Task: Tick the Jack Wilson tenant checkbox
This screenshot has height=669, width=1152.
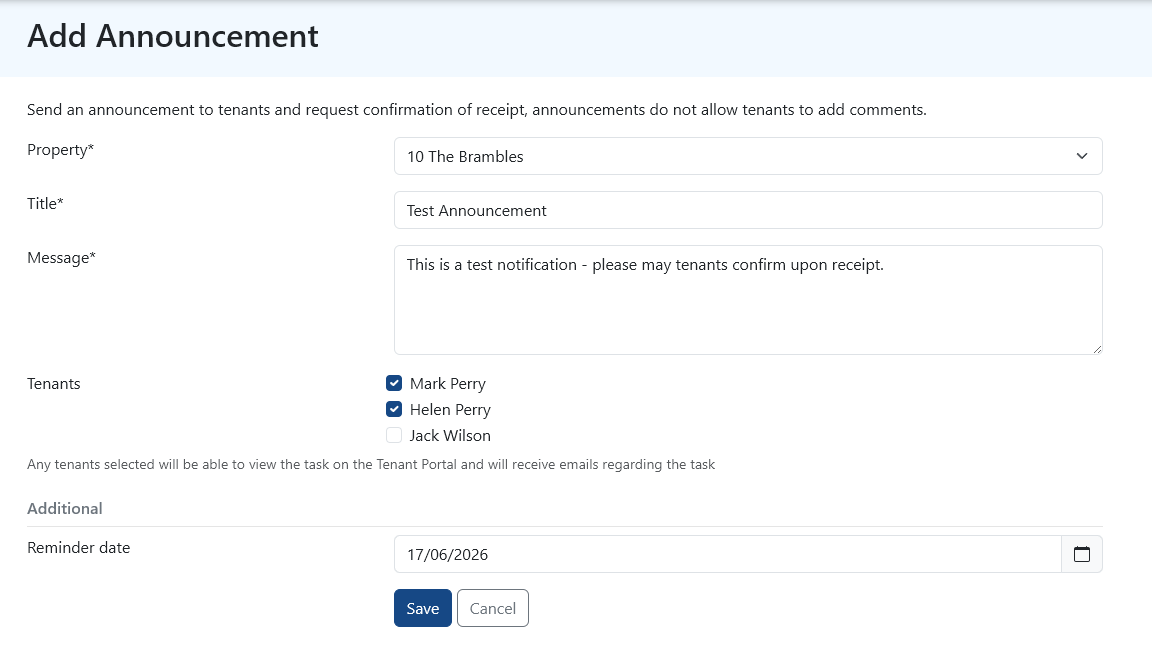Action: pyautogui.click(x=394, y=435)
